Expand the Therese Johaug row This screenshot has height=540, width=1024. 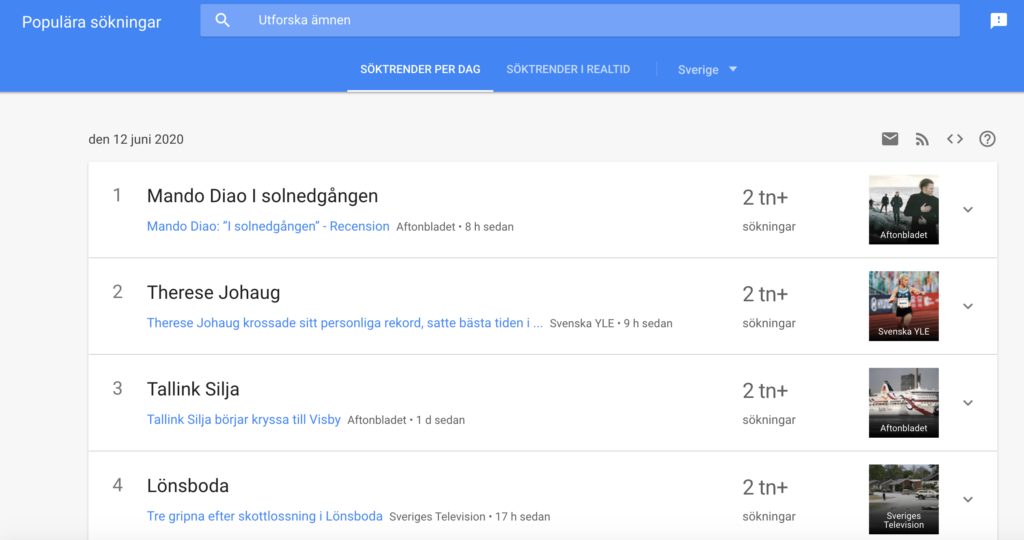tap(968, 306)
